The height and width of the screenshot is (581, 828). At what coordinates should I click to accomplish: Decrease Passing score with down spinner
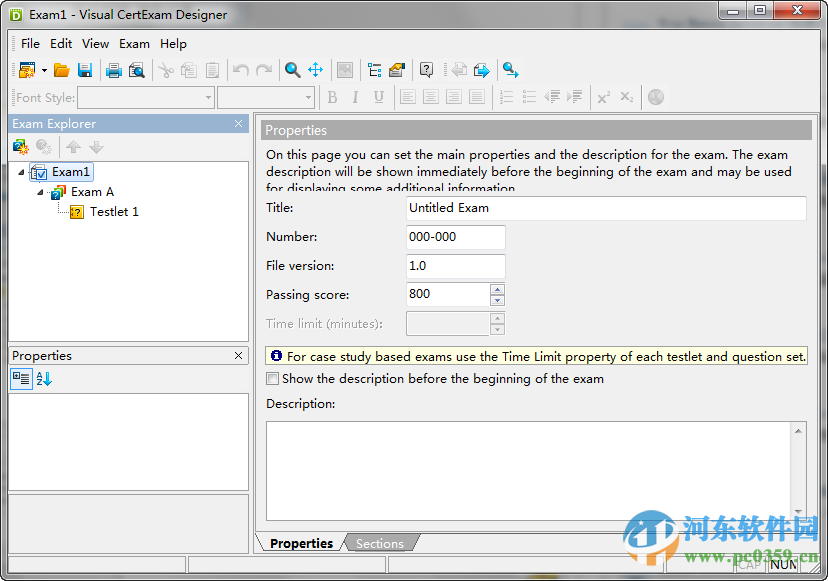pyautogui.click(x=497, y=301)
